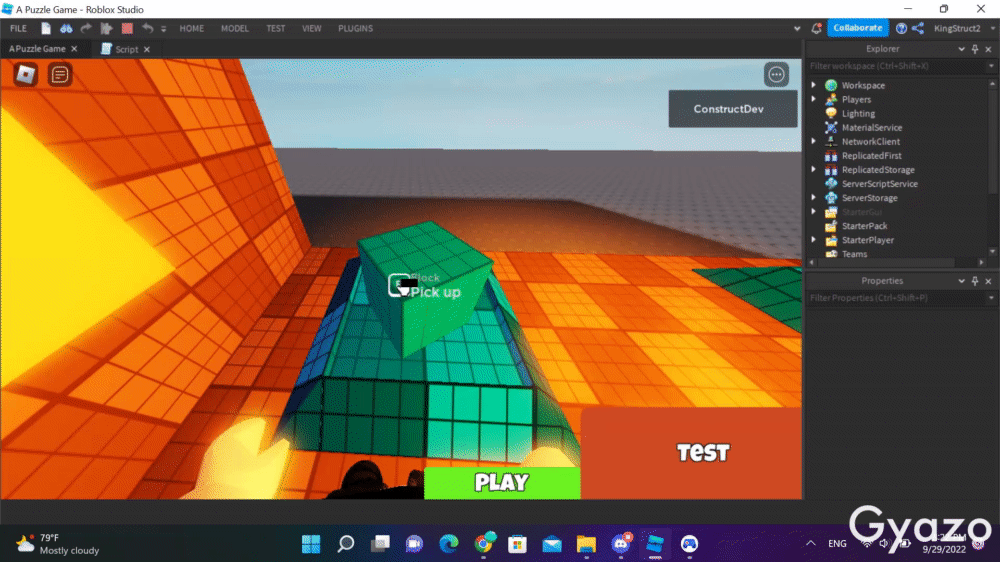Collapse the ribbon with the chevron arrow
Screen dimensions: 1000x562
tap(797, 29)
